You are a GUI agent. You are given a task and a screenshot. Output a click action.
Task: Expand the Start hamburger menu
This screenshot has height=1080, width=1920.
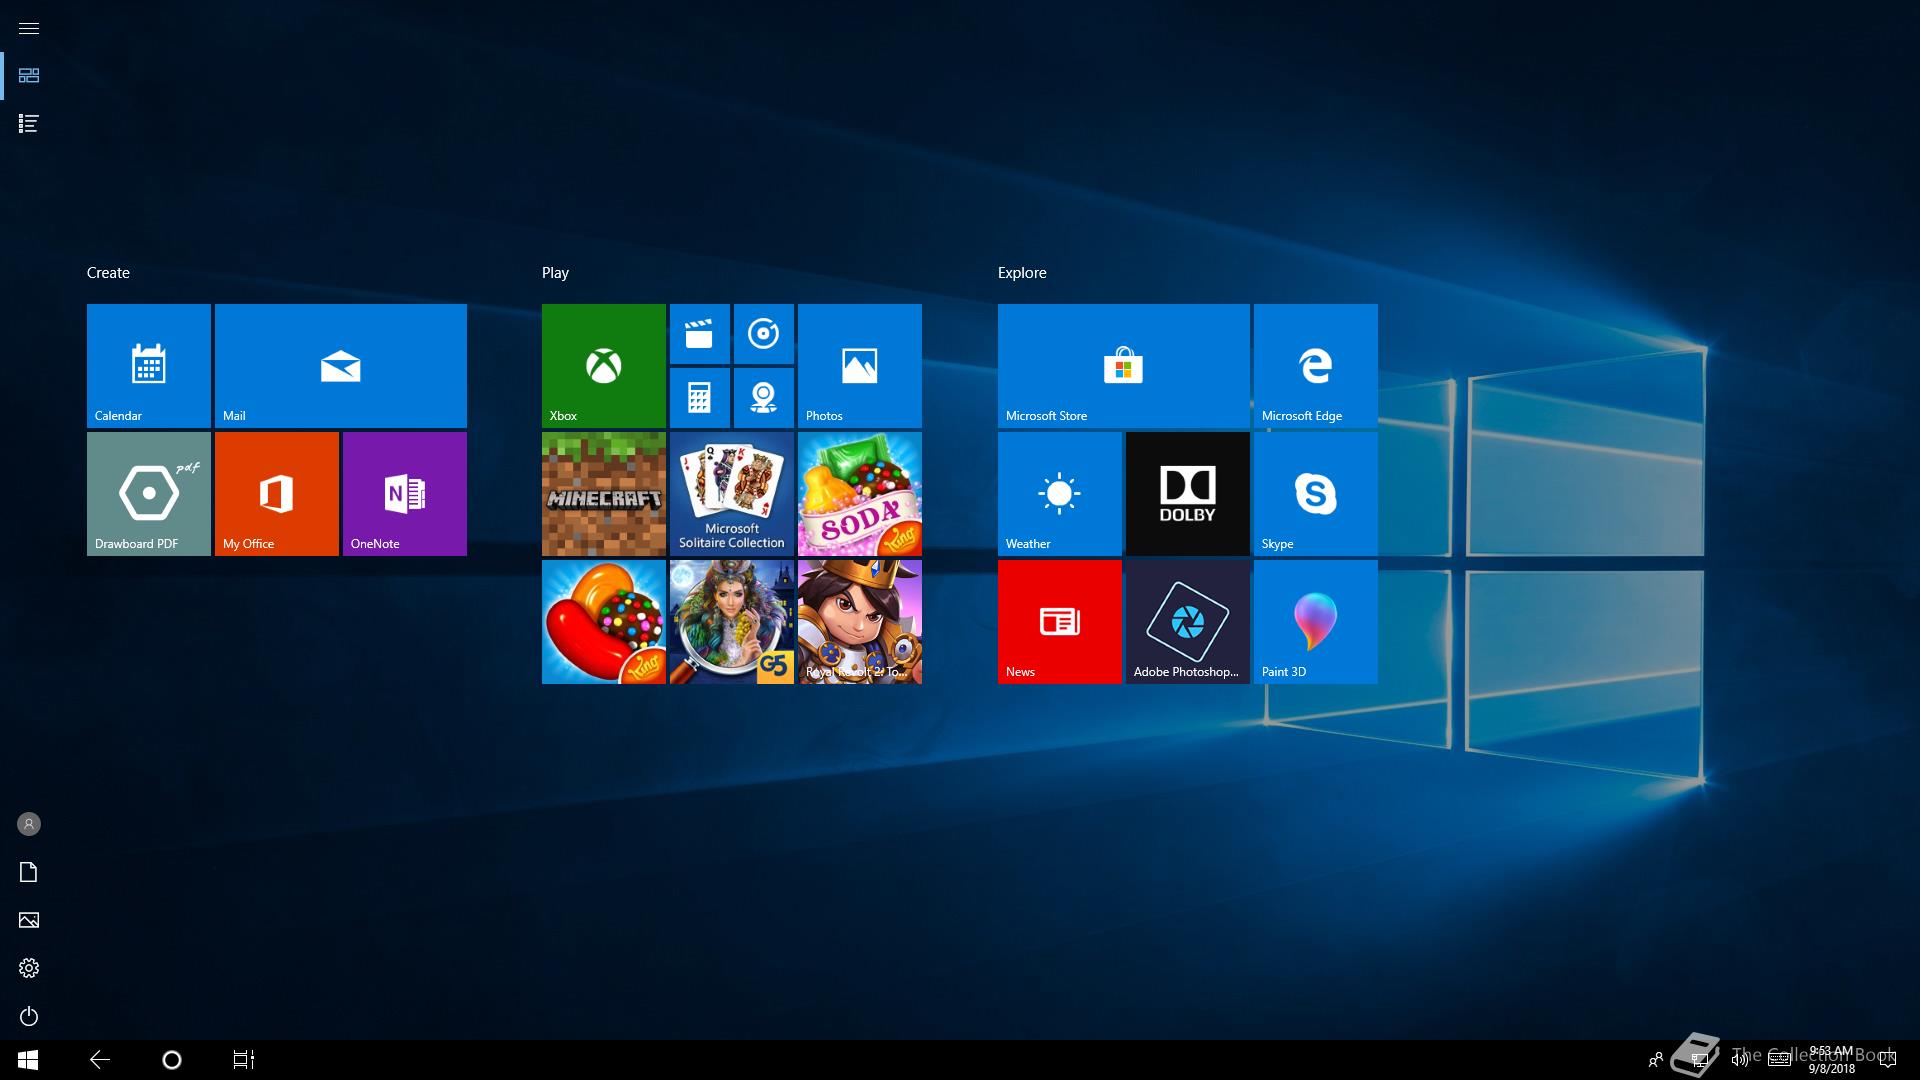point(29,28)
